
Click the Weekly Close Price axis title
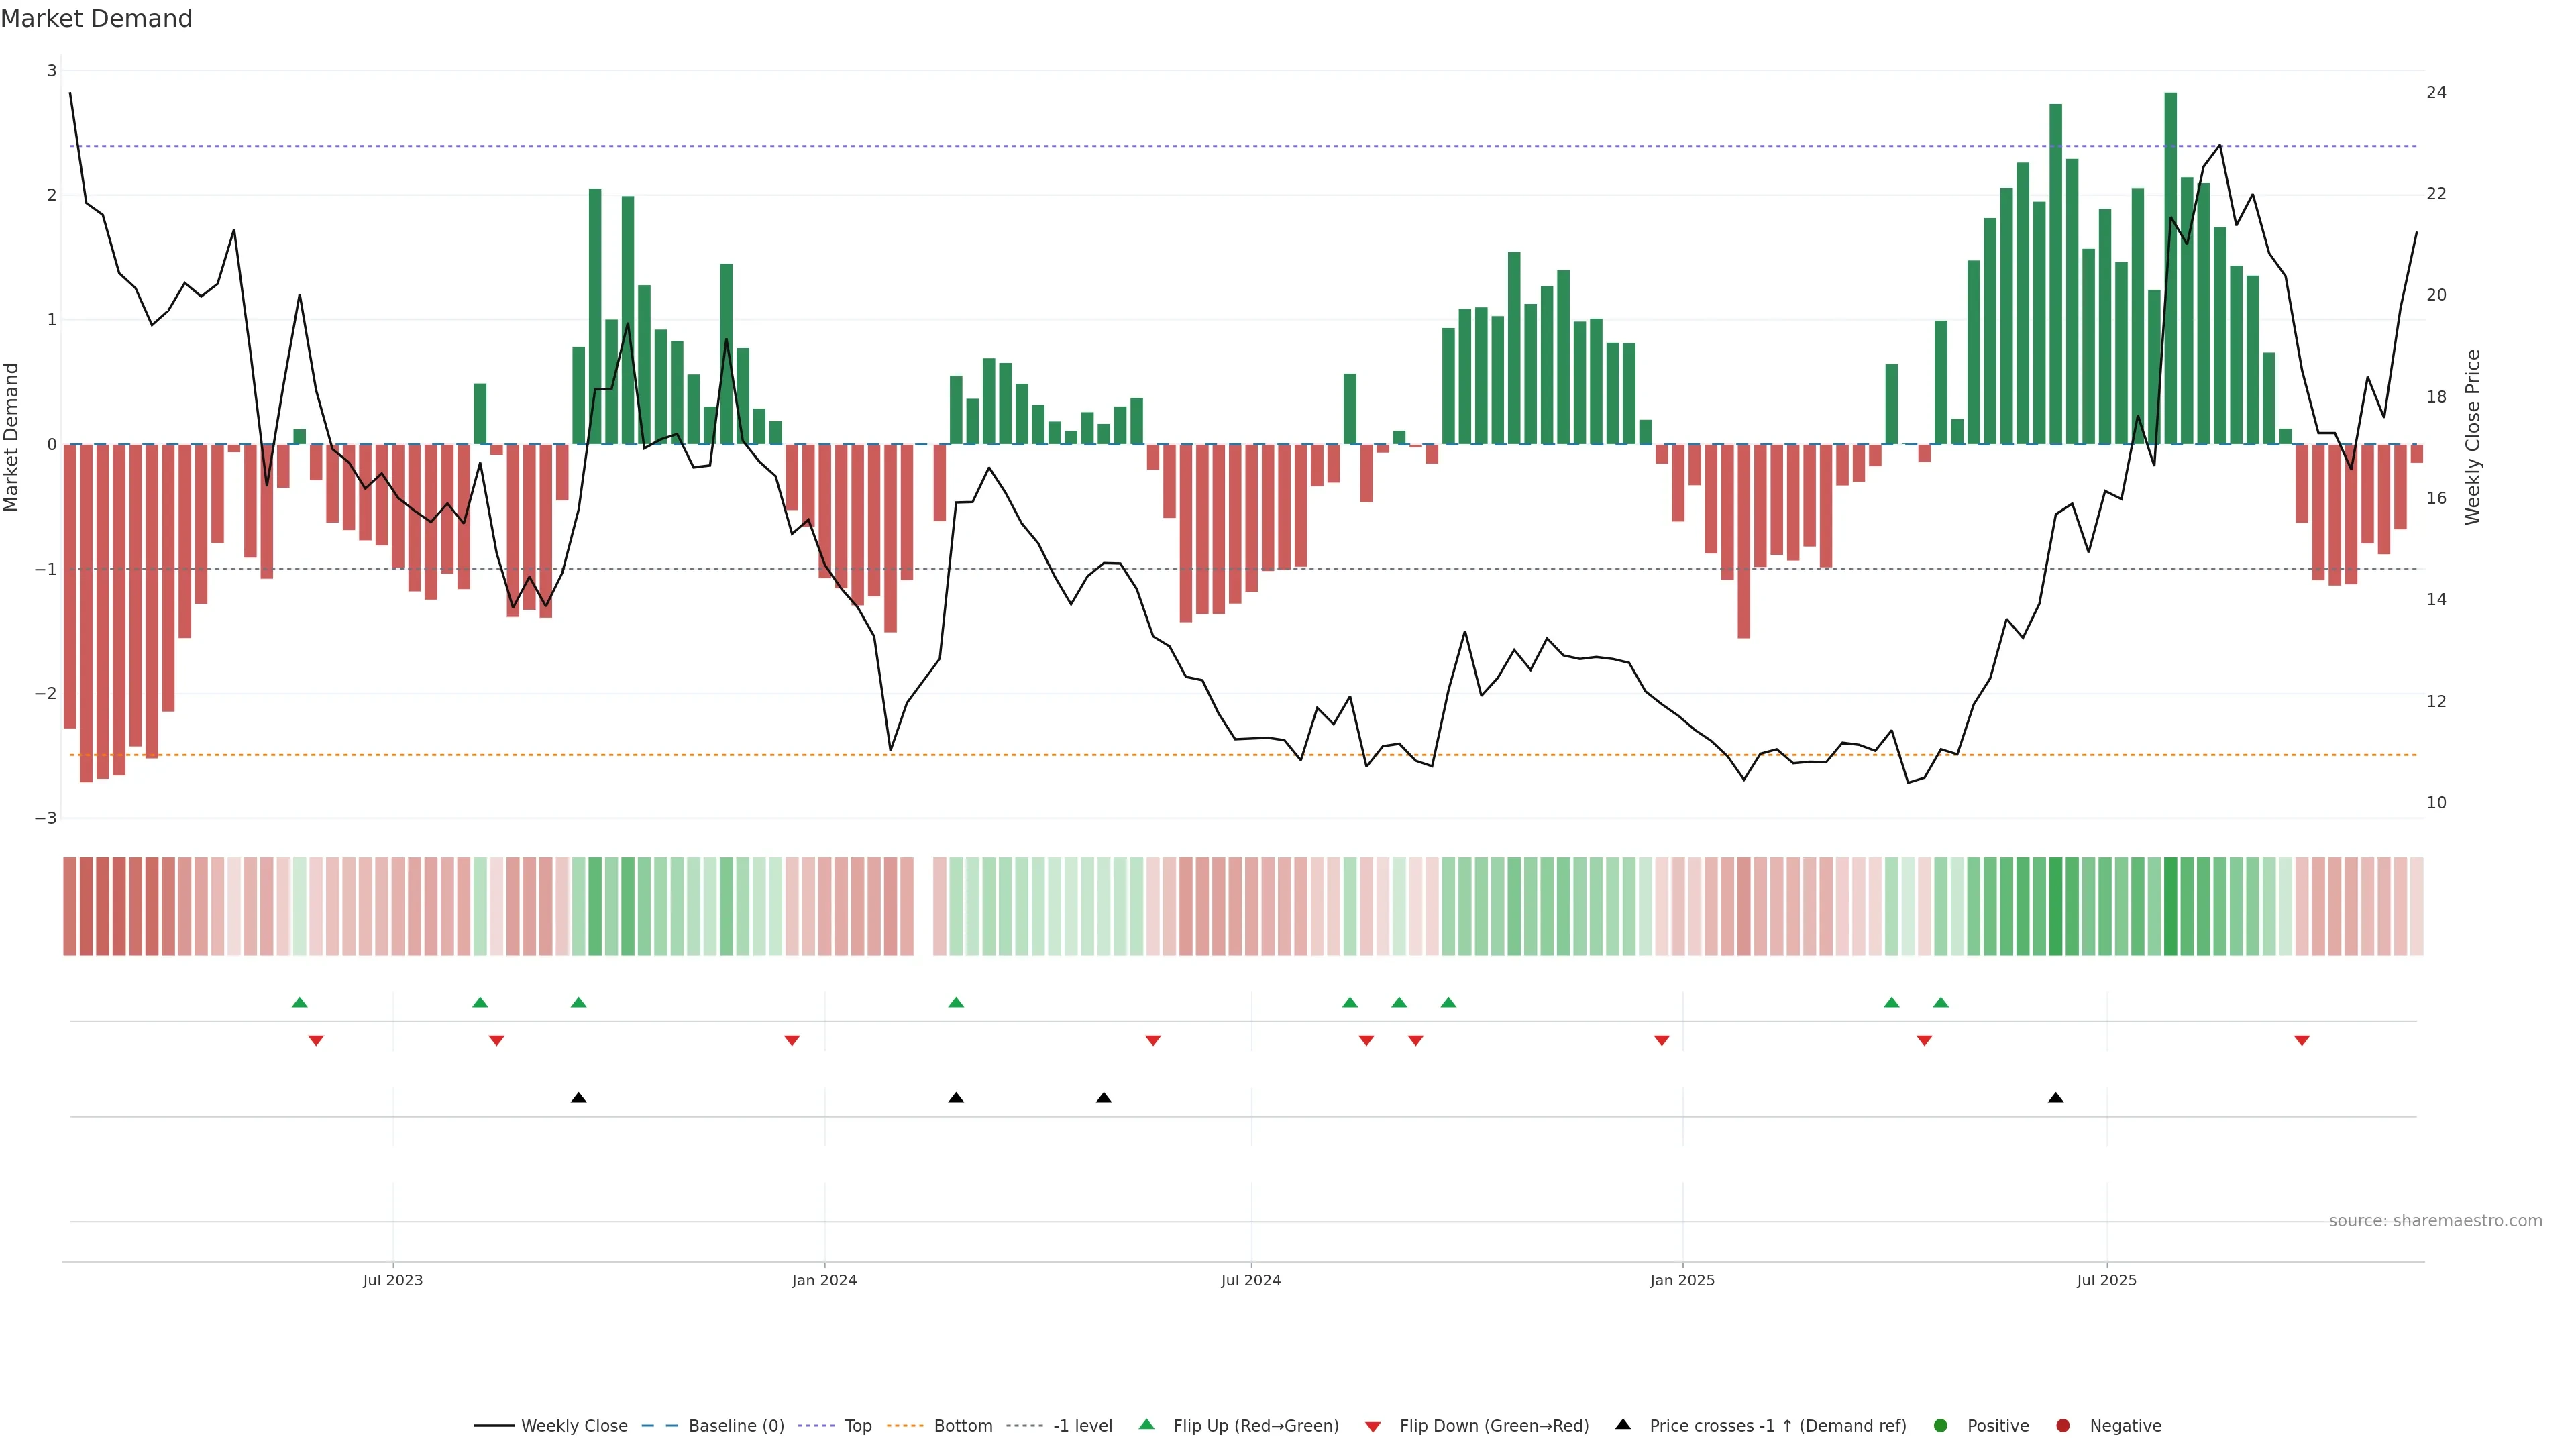pyautogui.click(x=2472, y=437)
